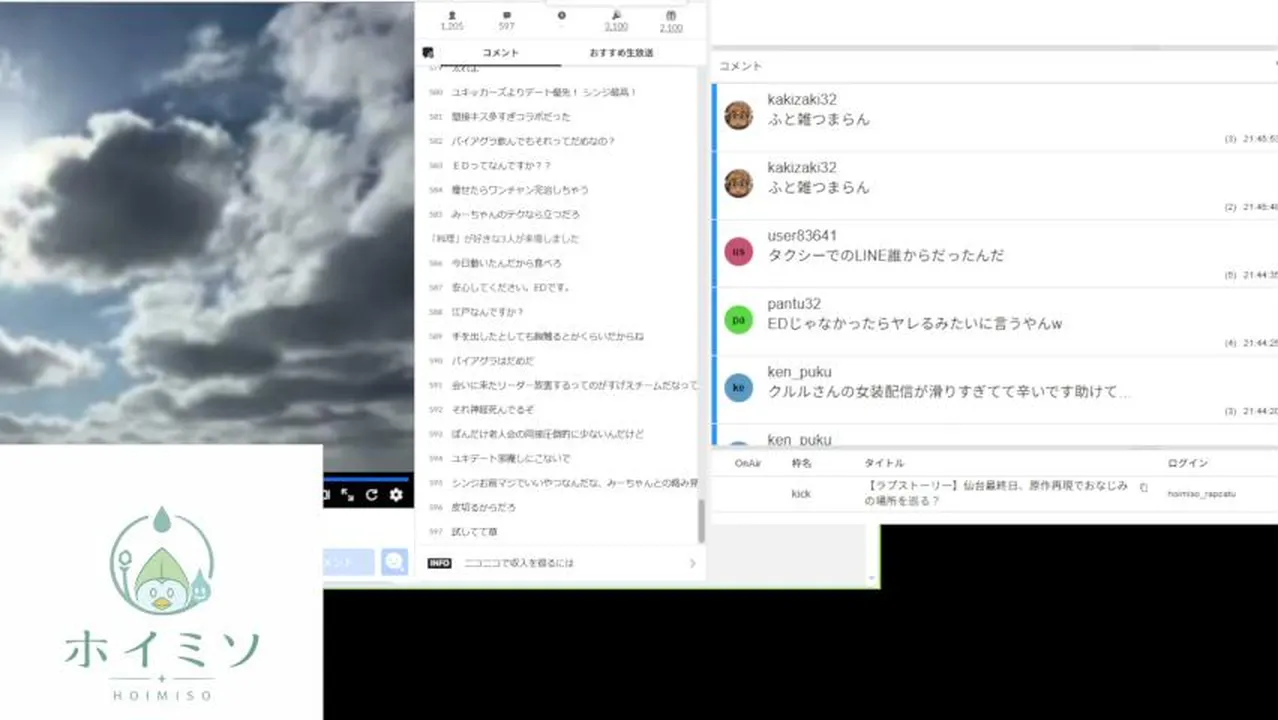Select comment 江戸なんですか?
The height and width of the screenshot is (720, 1278).
[x=488, y=312]
